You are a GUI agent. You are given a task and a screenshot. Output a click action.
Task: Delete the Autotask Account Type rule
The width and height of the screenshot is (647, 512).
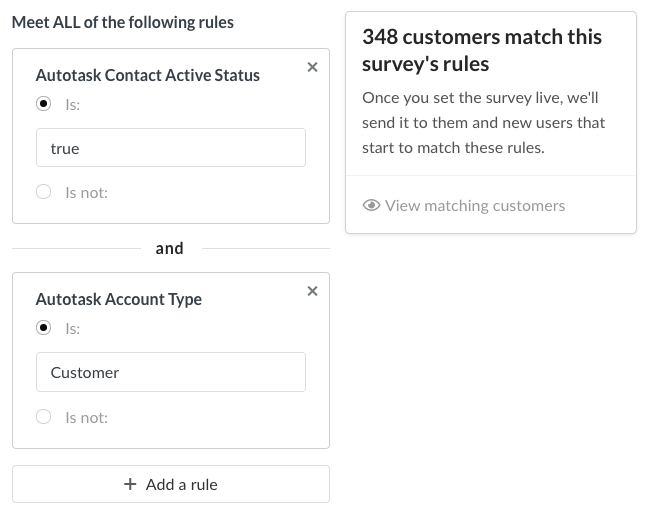click(x=312, y=291)
